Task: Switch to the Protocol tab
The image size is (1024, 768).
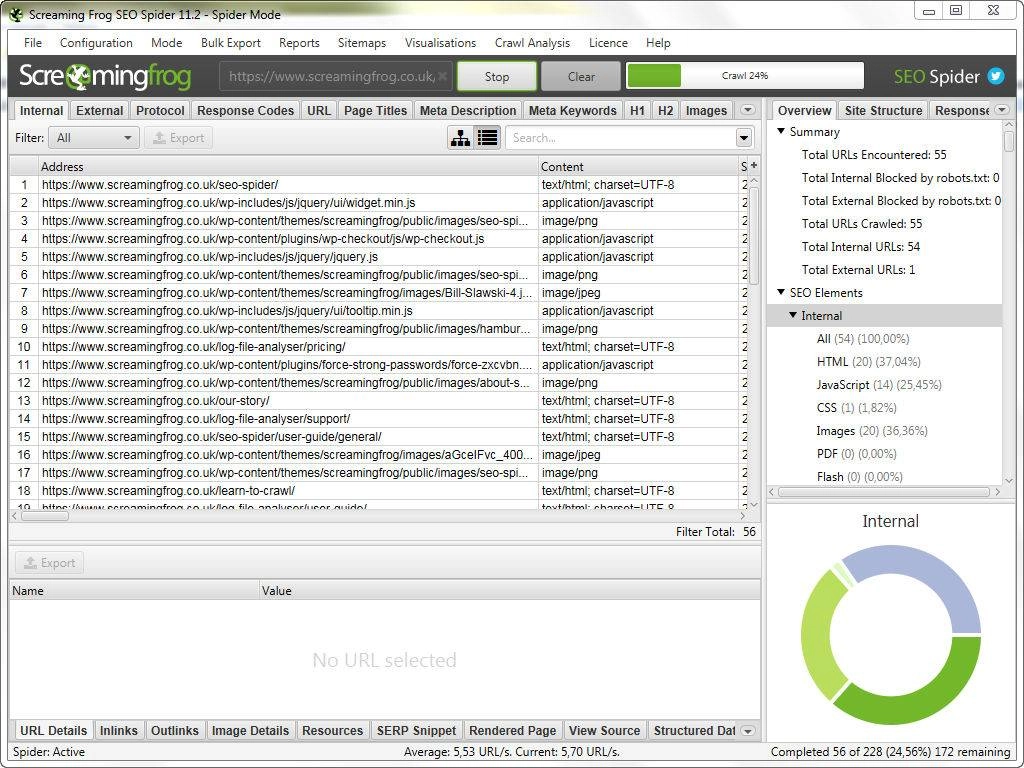Action: 160,110
